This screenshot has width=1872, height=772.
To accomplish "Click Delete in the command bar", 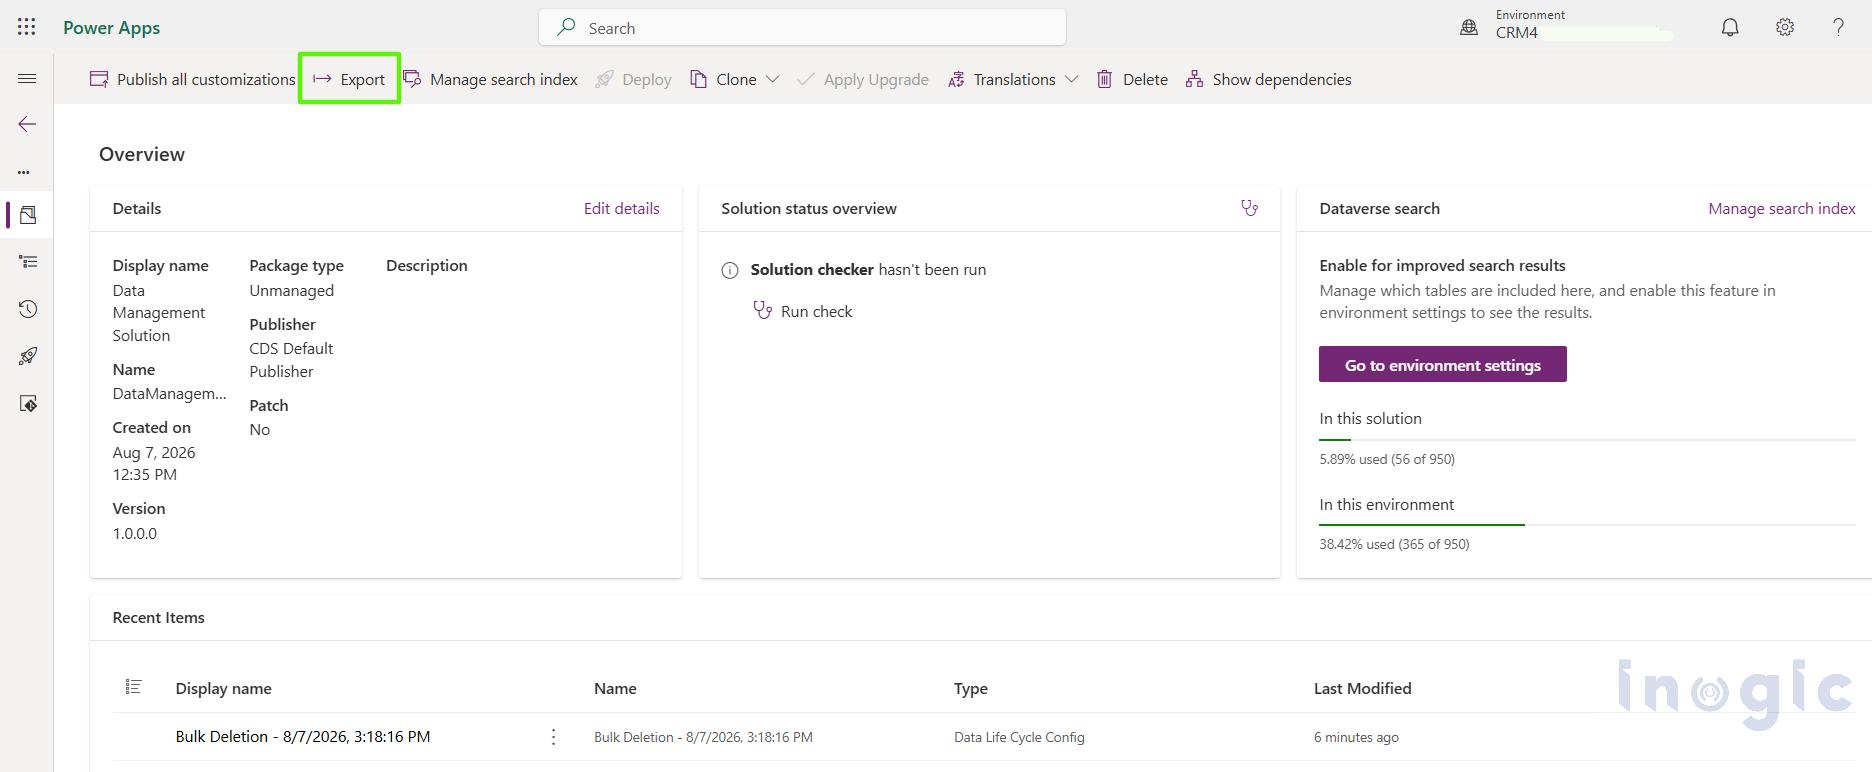I will point(1132,79).
